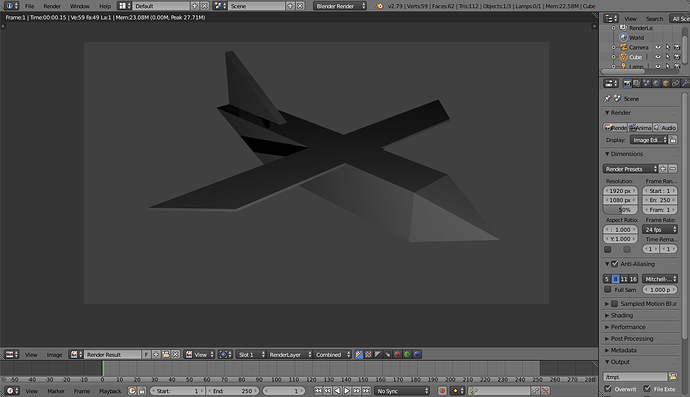
Task: Expand the Cube object in the Outliner
Action: pos(613,57)
